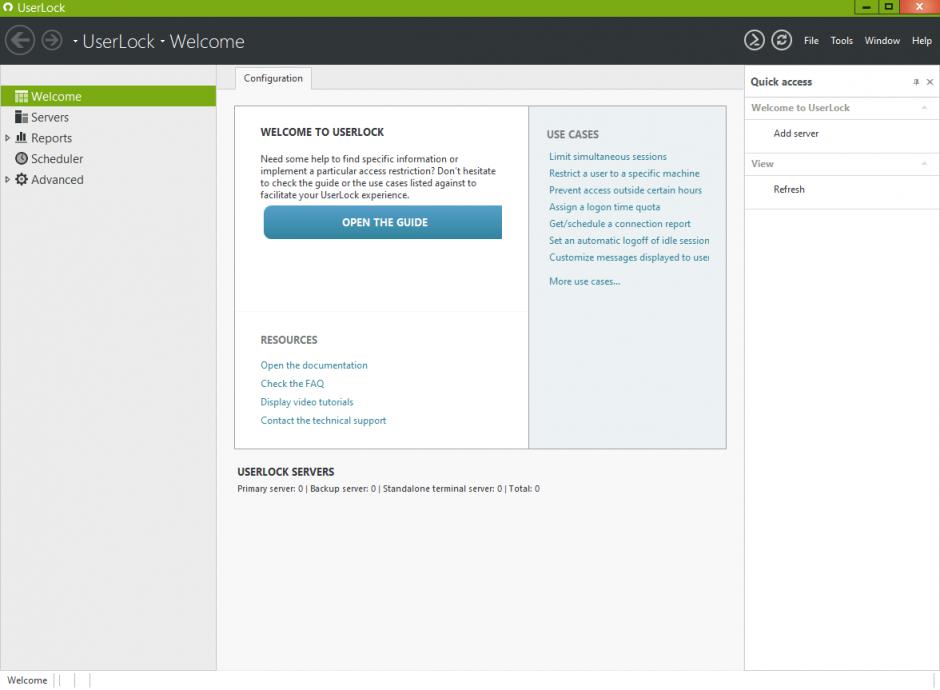Screen dimensions: 940x690
Task: Open the Window menu
Action: tap(882, 41)
